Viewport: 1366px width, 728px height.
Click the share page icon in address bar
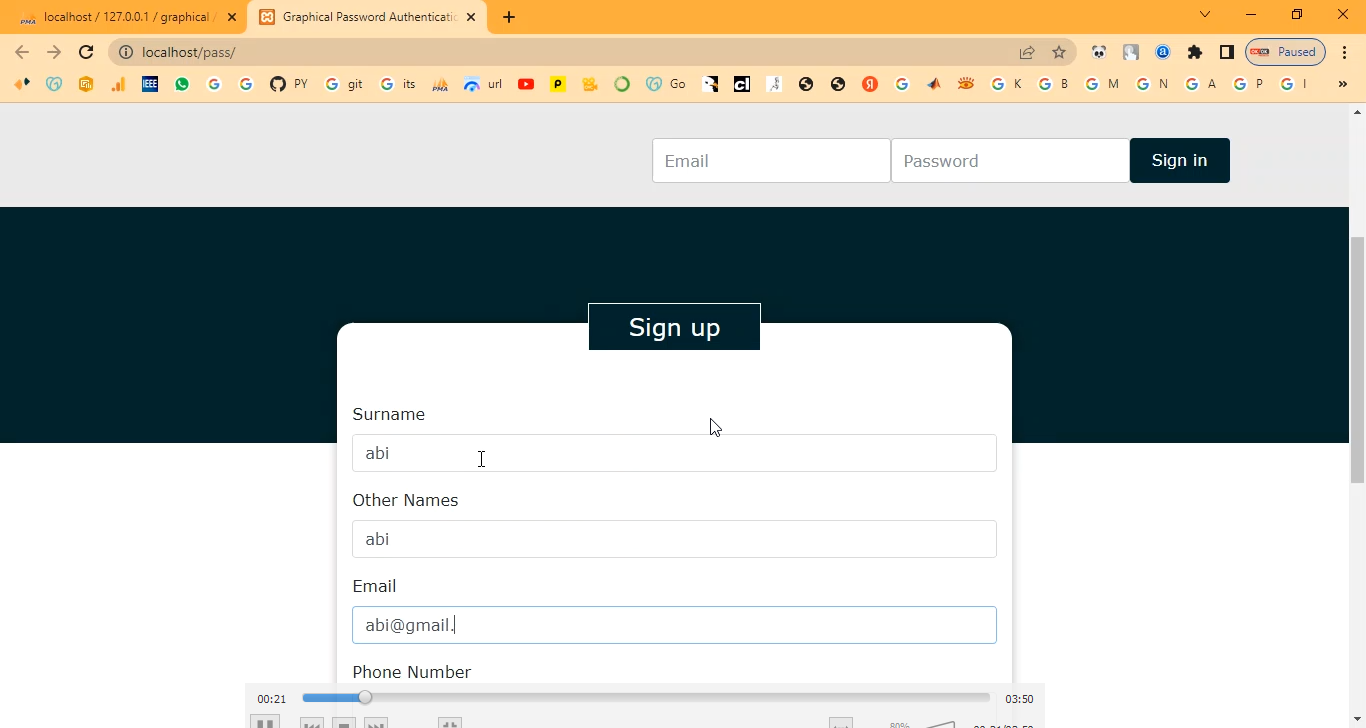click(x=1027, y=52)
